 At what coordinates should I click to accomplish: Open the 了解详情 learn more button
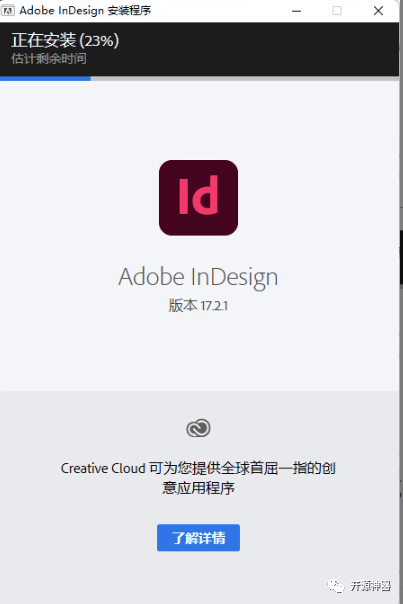(198, 537)
